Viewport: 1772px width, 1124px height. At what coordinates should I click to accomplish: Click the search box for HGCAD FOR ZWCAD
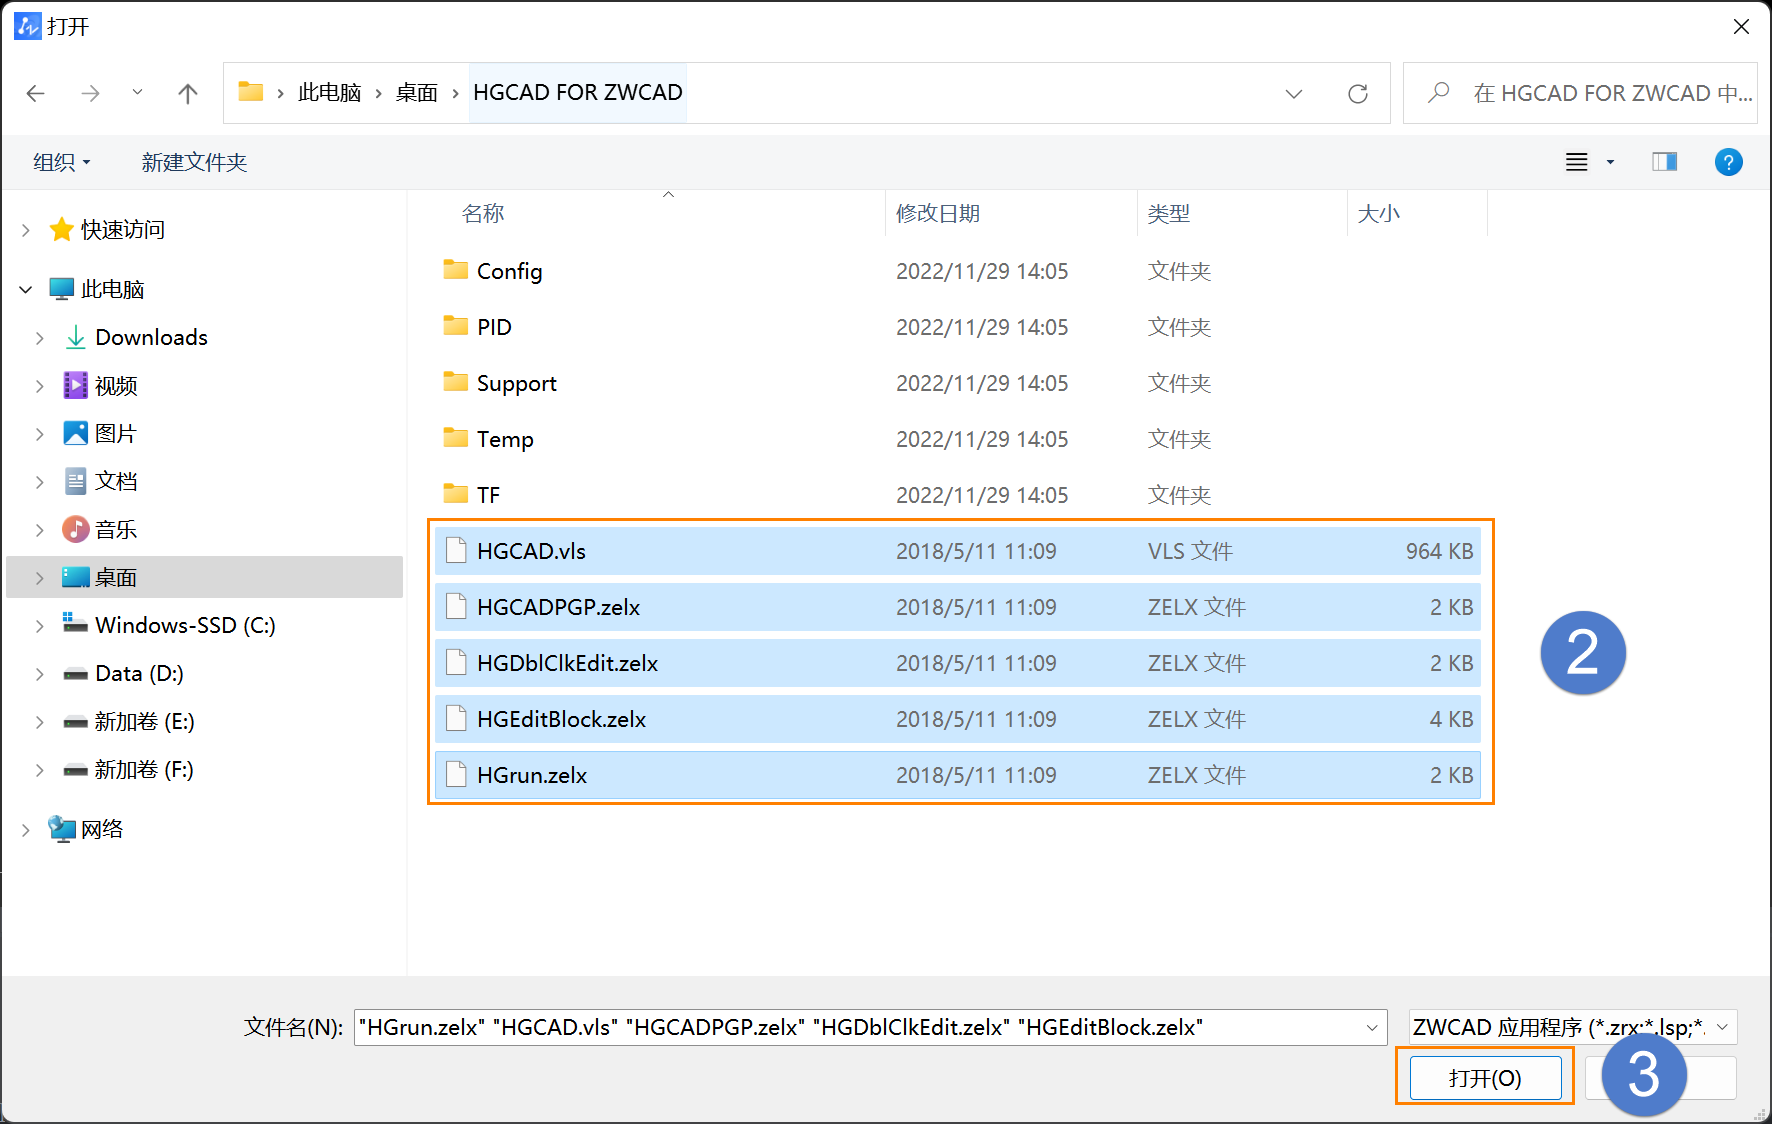(1580, 93)
